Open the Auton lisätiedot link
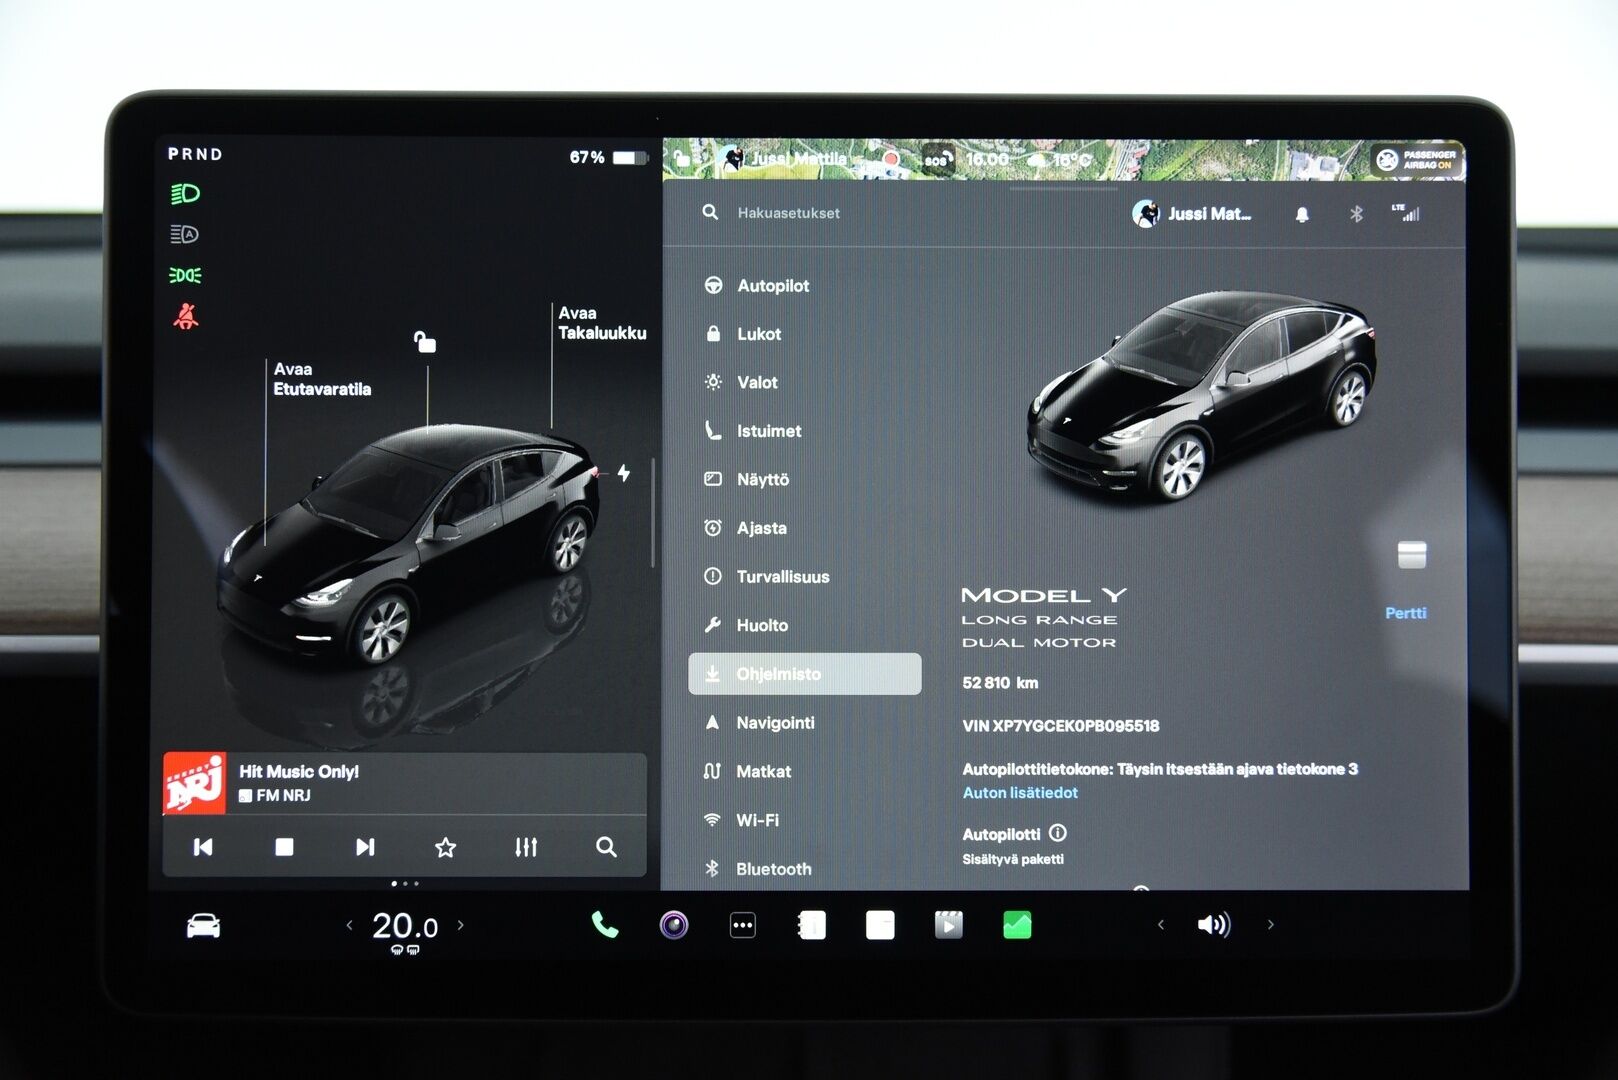 click(1020, 793)
